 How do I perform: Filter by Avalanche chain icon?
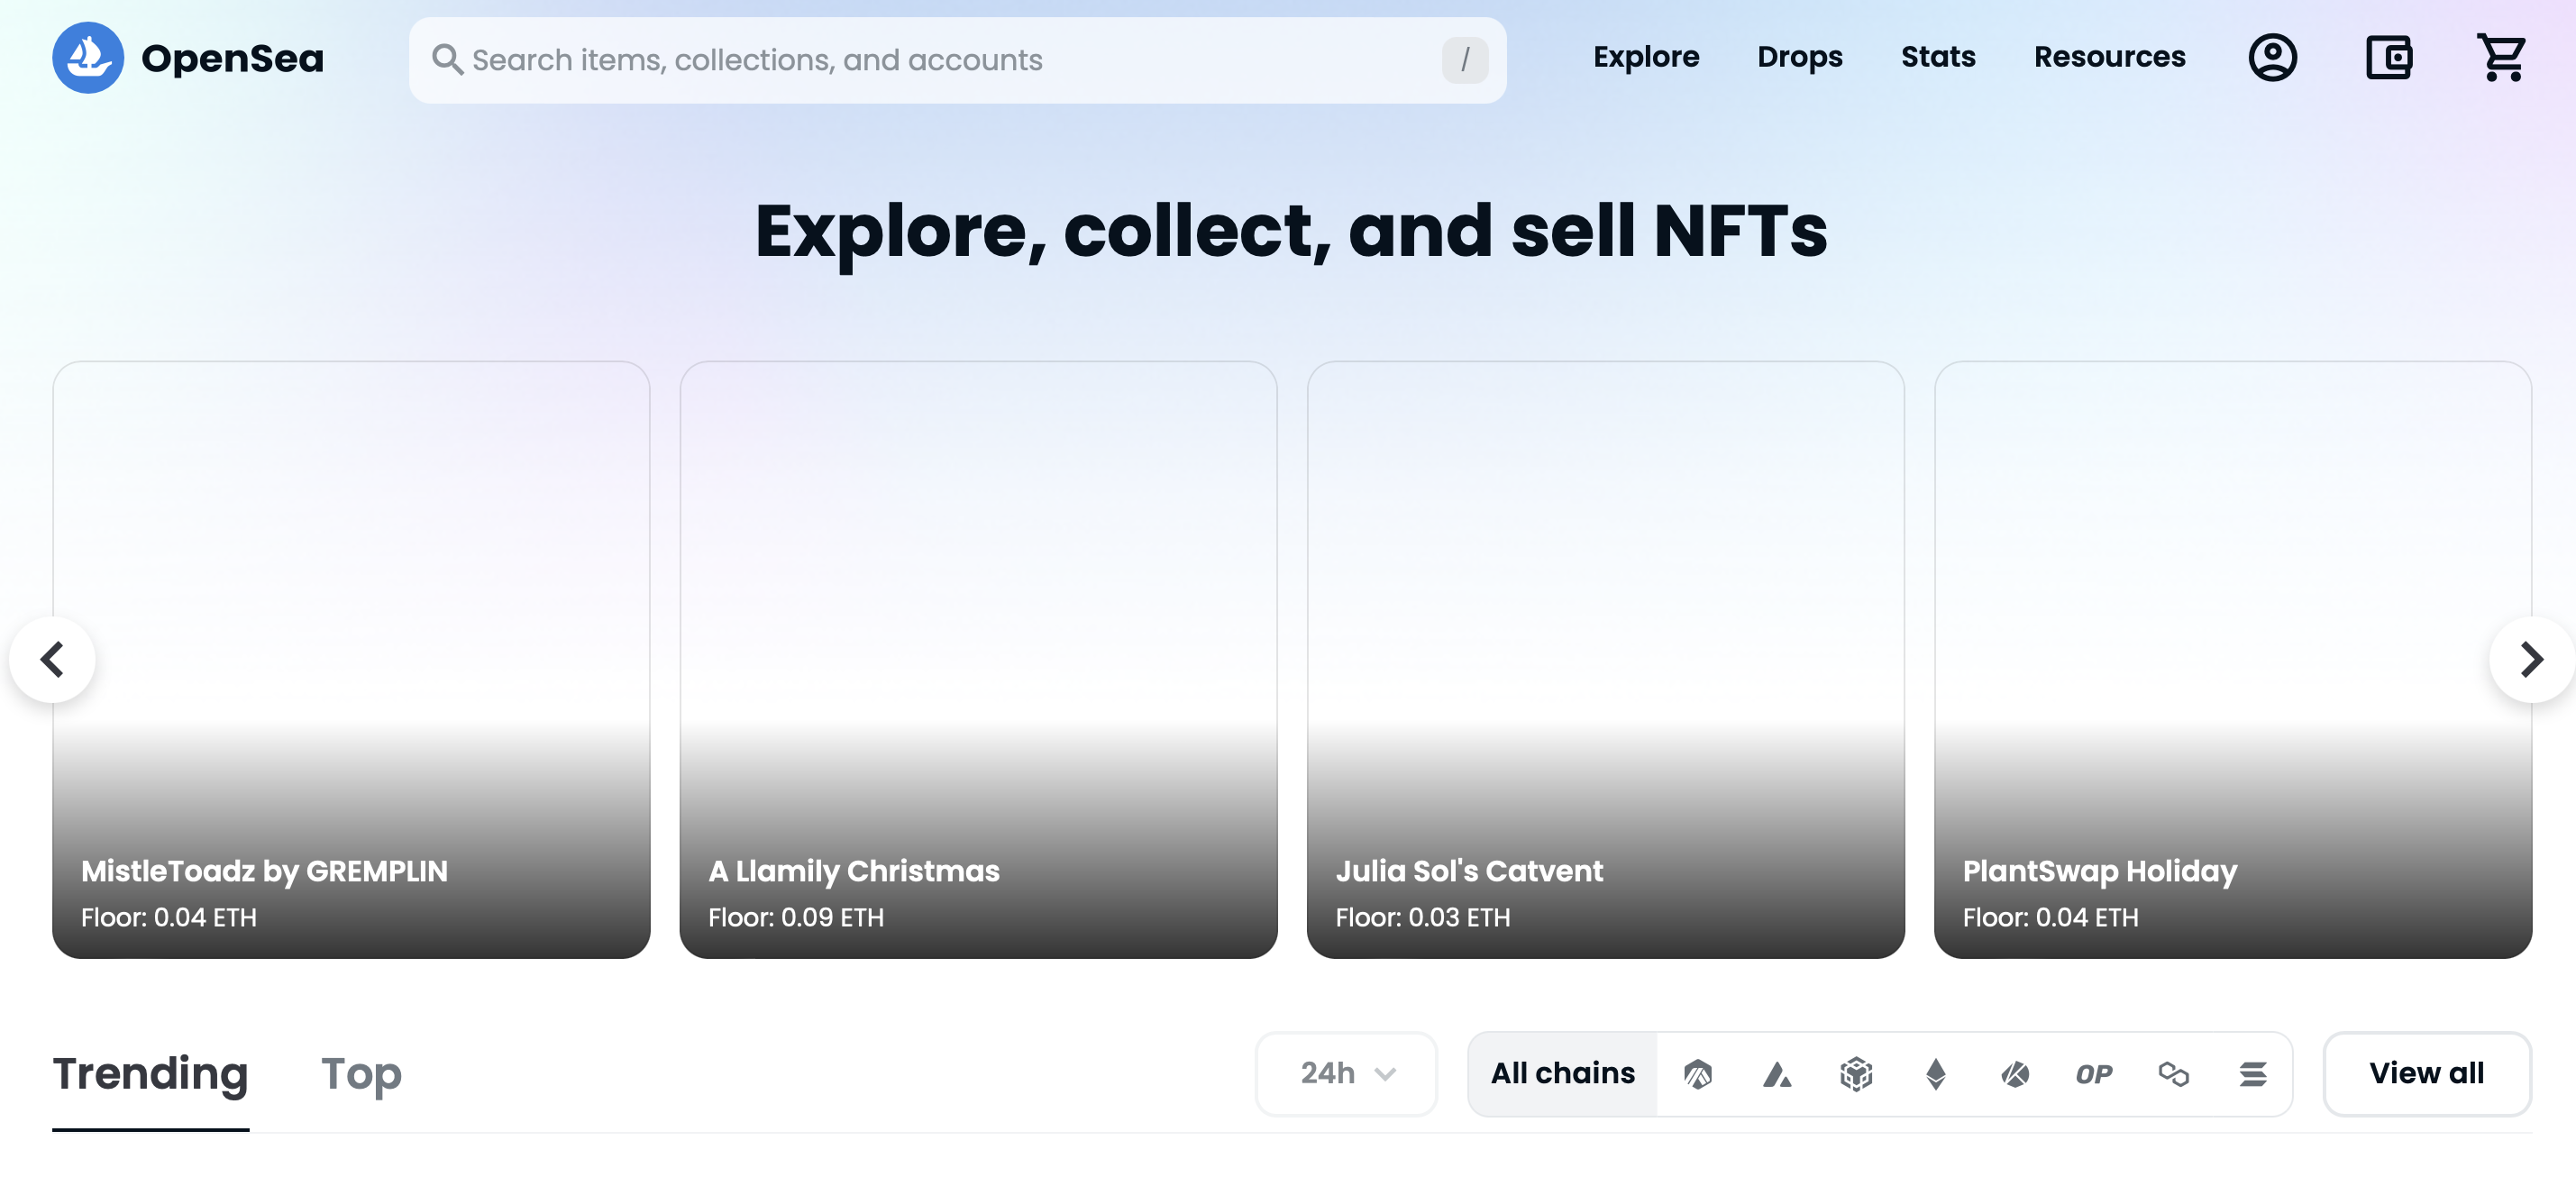[1776, 1074]
